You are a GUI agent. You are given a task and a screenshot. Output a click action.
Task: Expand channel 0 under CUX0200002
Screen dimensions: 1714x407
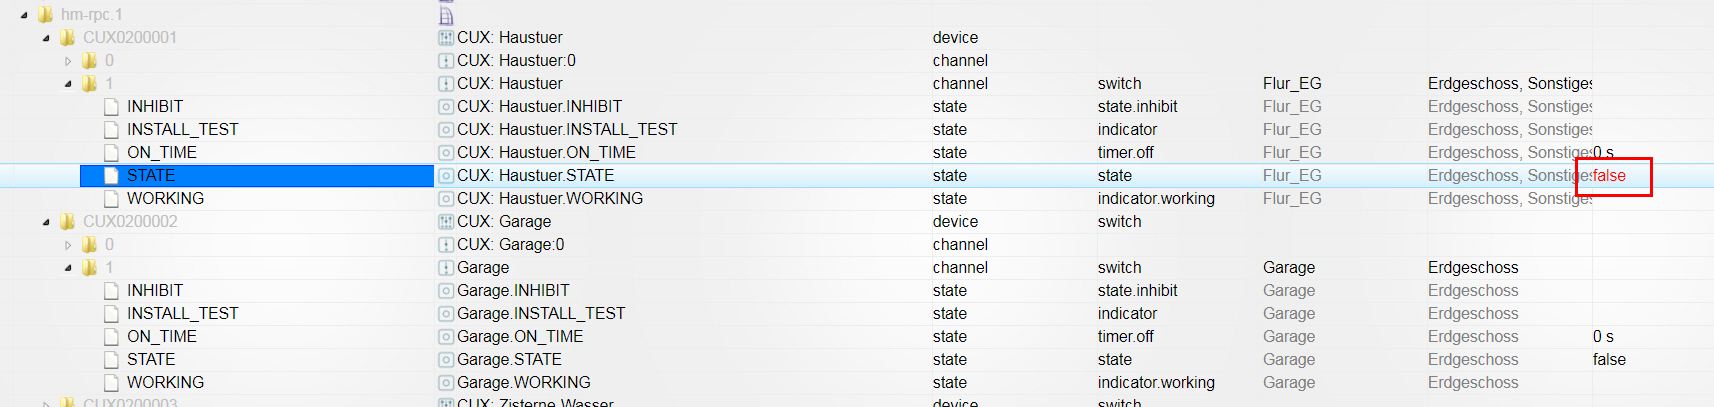[68, 245]
